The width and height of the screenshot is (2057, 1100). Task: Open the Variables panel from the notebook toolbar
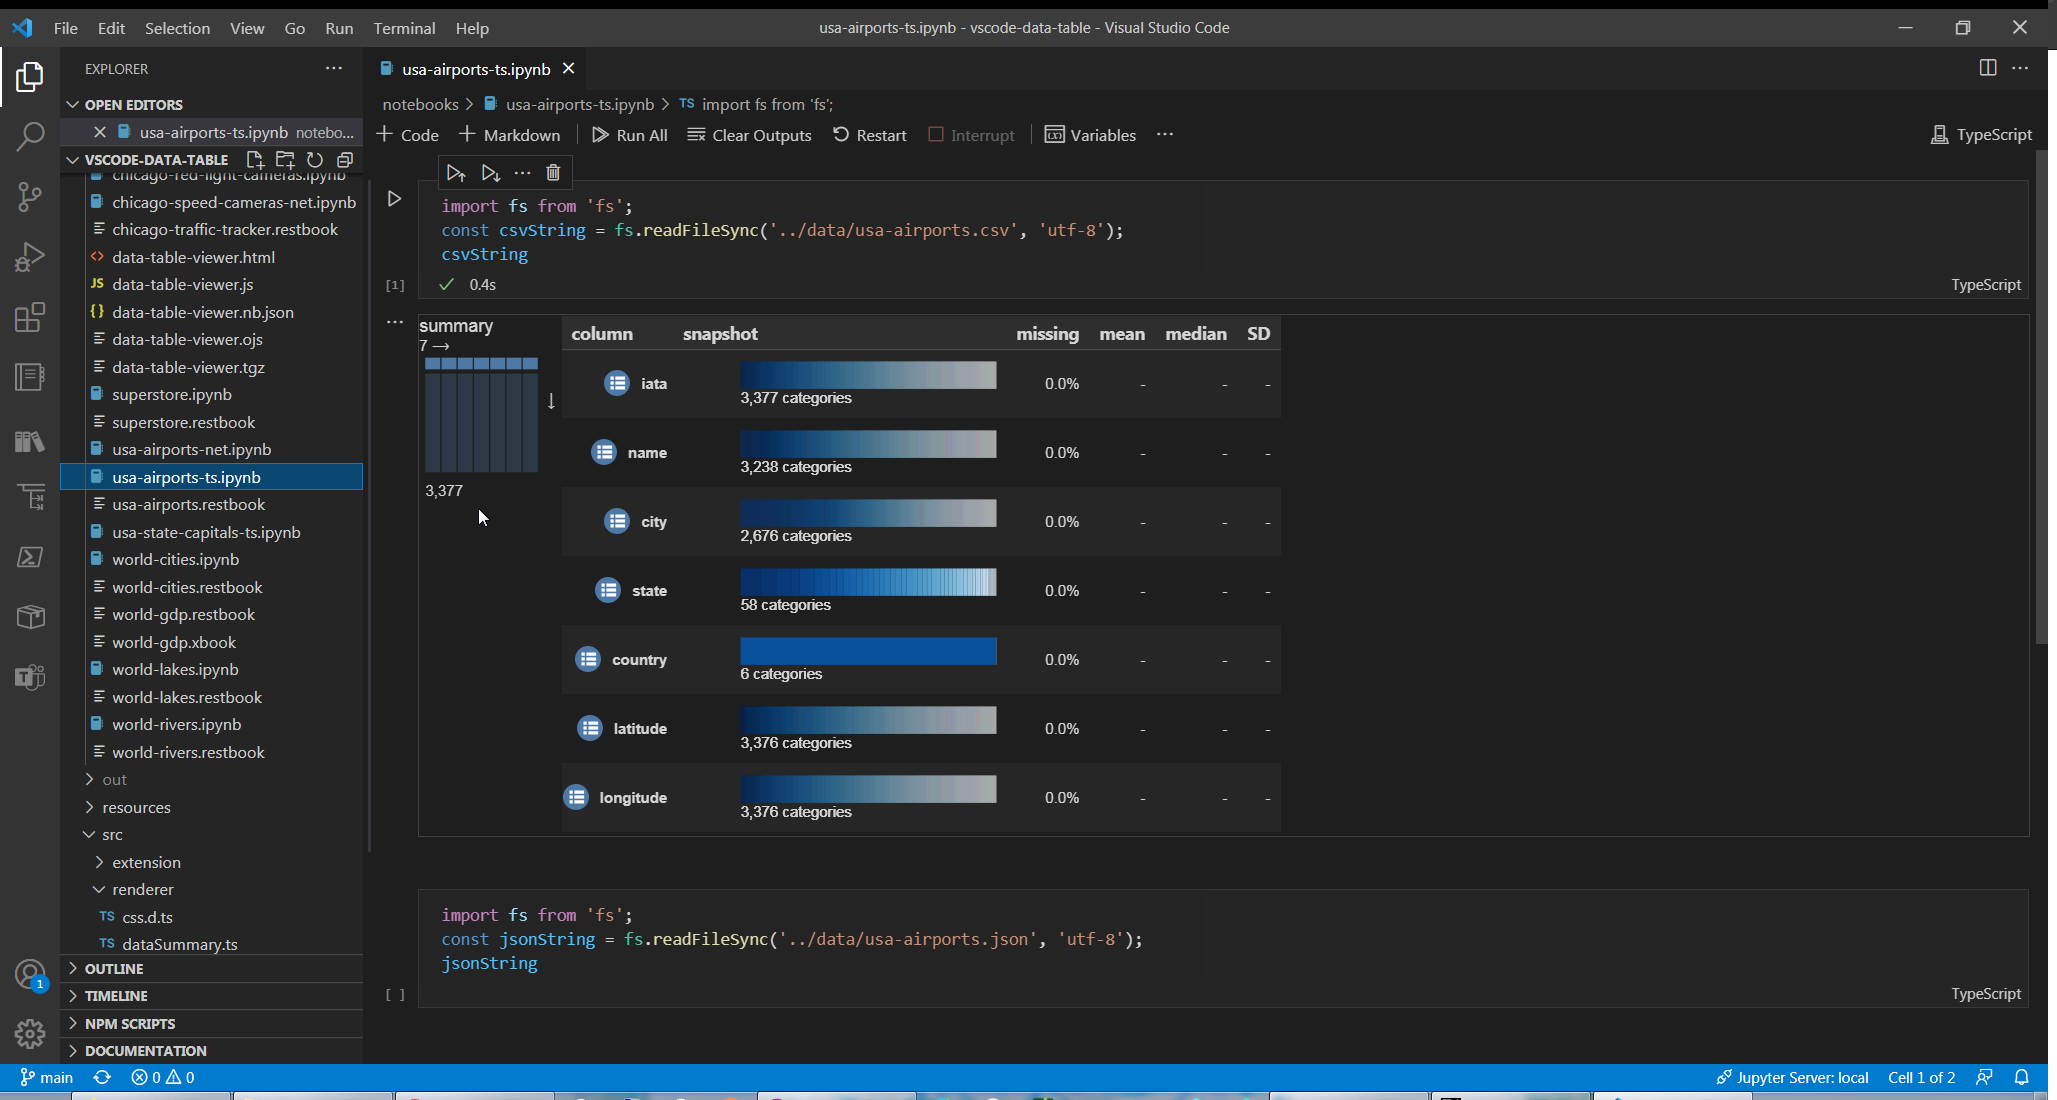tap(1089, 134)
